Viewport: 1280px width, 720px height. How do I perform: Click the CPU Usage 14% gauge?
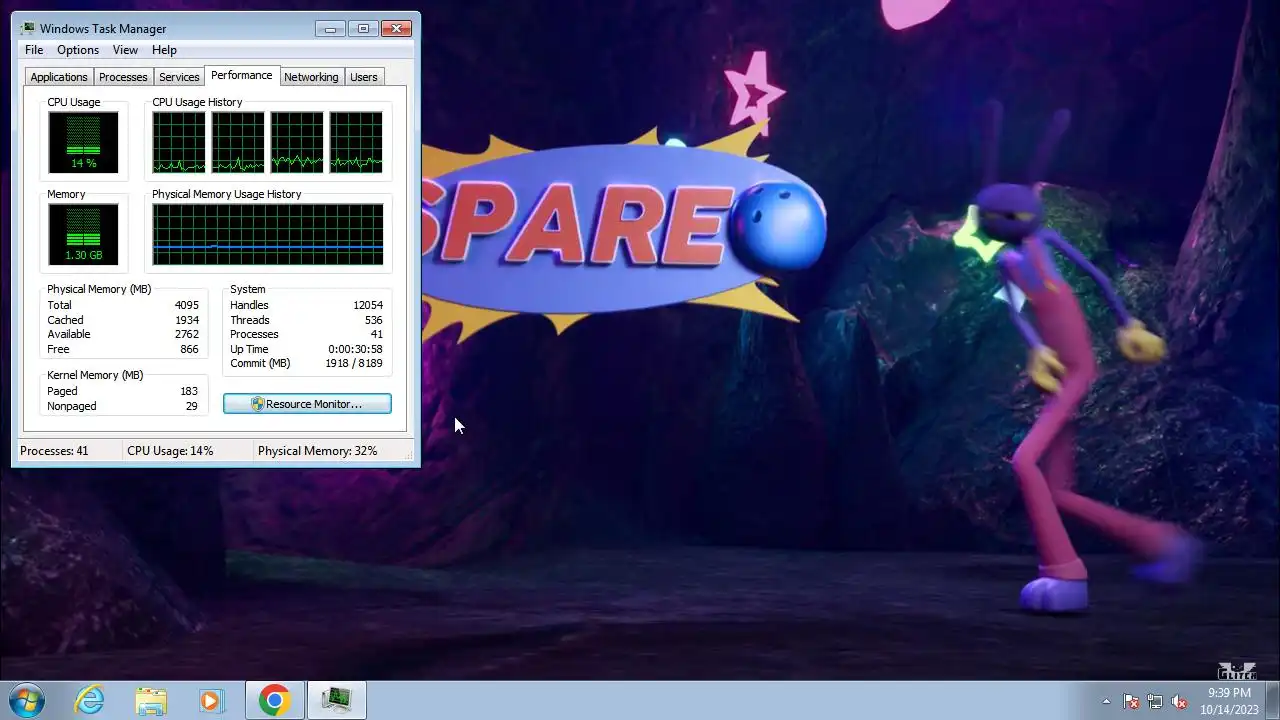pyautogui.click(x=83, y=142)
